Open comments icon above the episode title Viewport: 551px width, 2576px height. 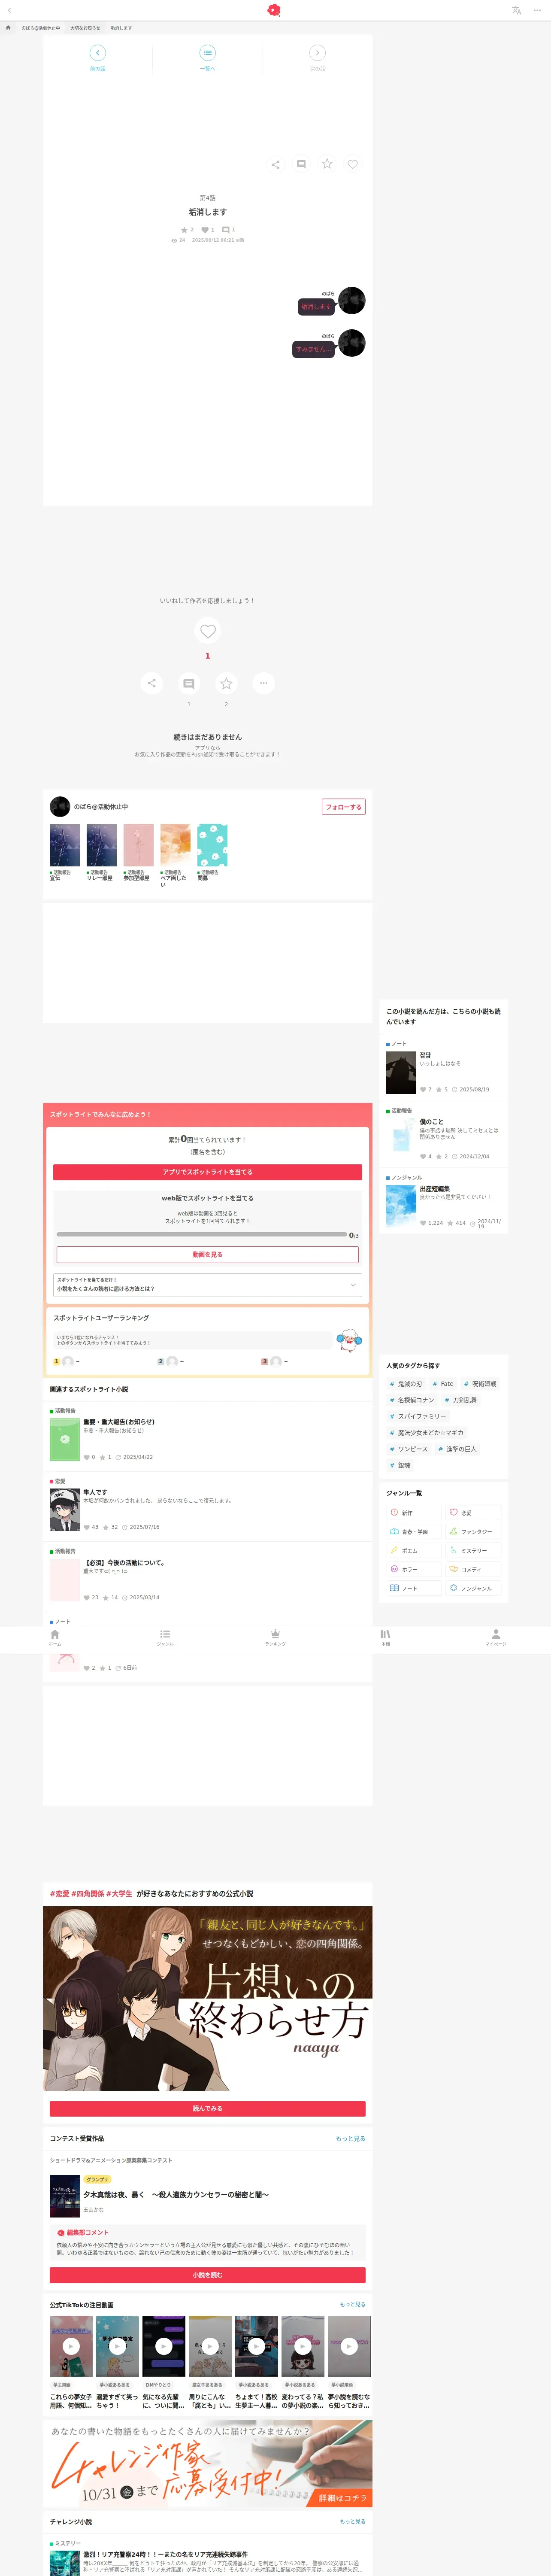click(301, 164)
